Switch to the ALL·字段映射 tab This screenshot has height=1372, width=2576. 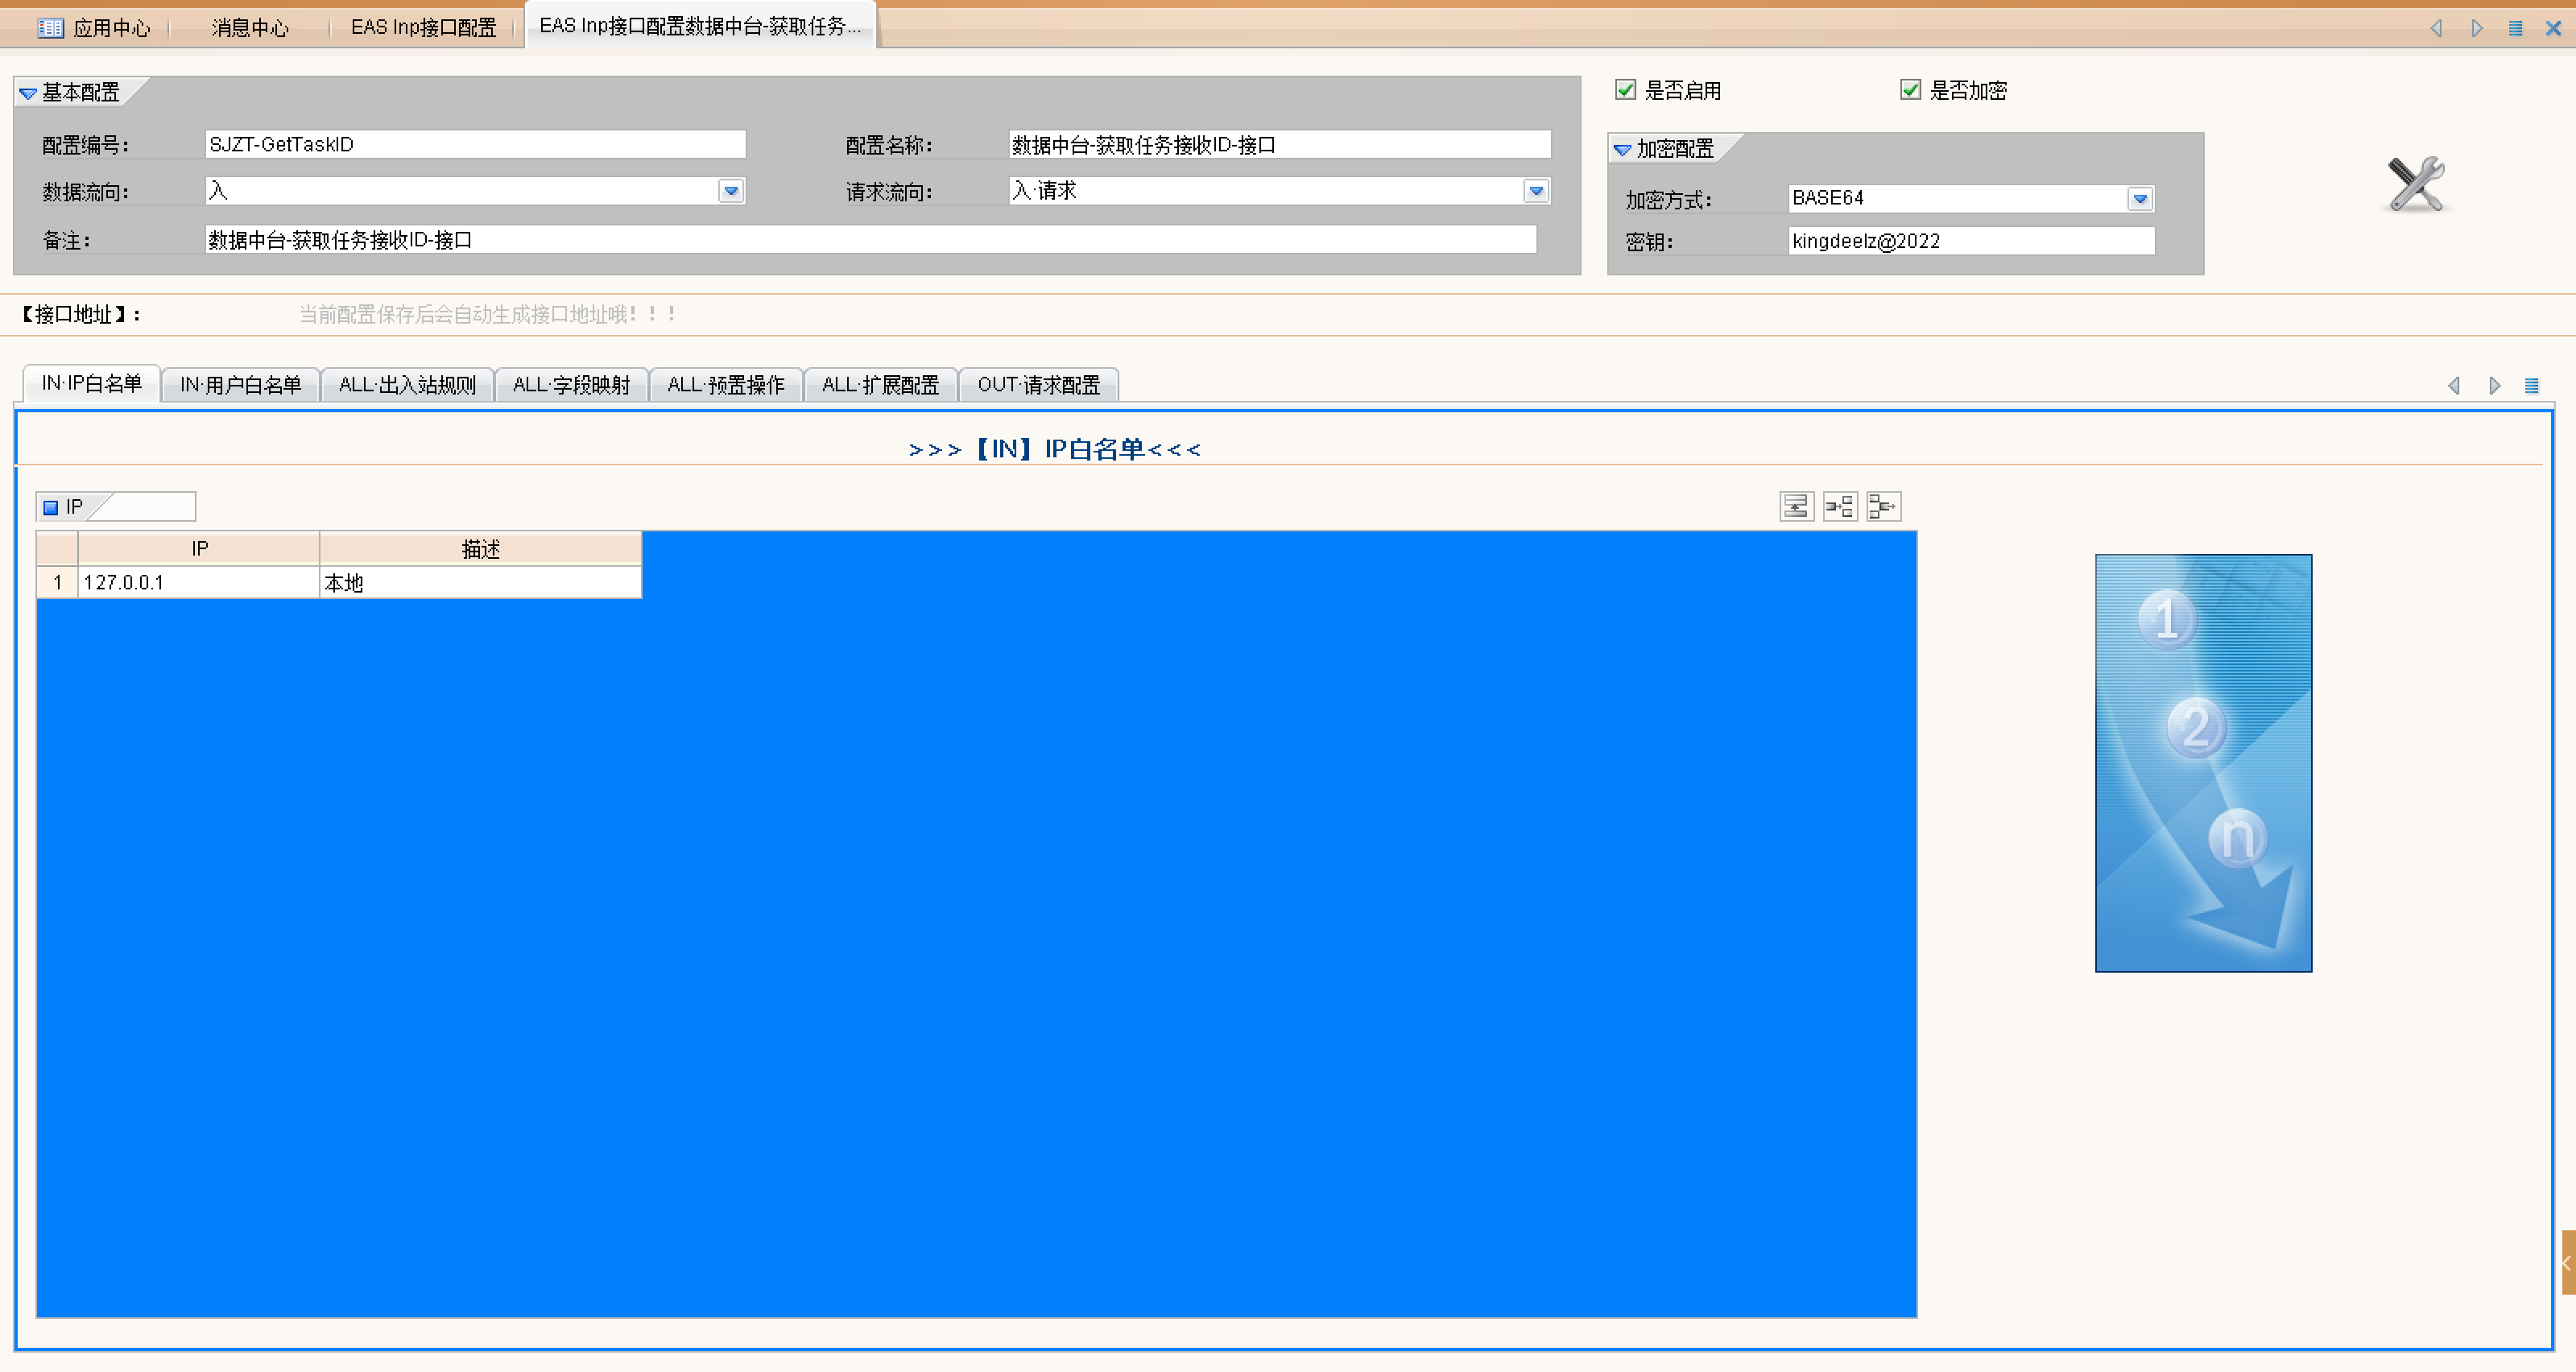pyautogui.click(x=571, y=385)
